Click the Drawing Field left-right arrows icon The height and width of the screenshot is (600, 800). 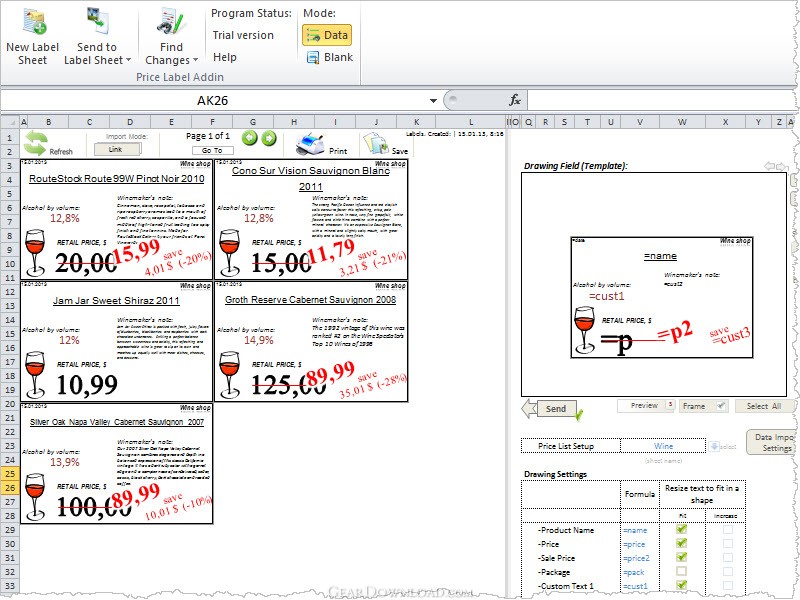(776, 165)
